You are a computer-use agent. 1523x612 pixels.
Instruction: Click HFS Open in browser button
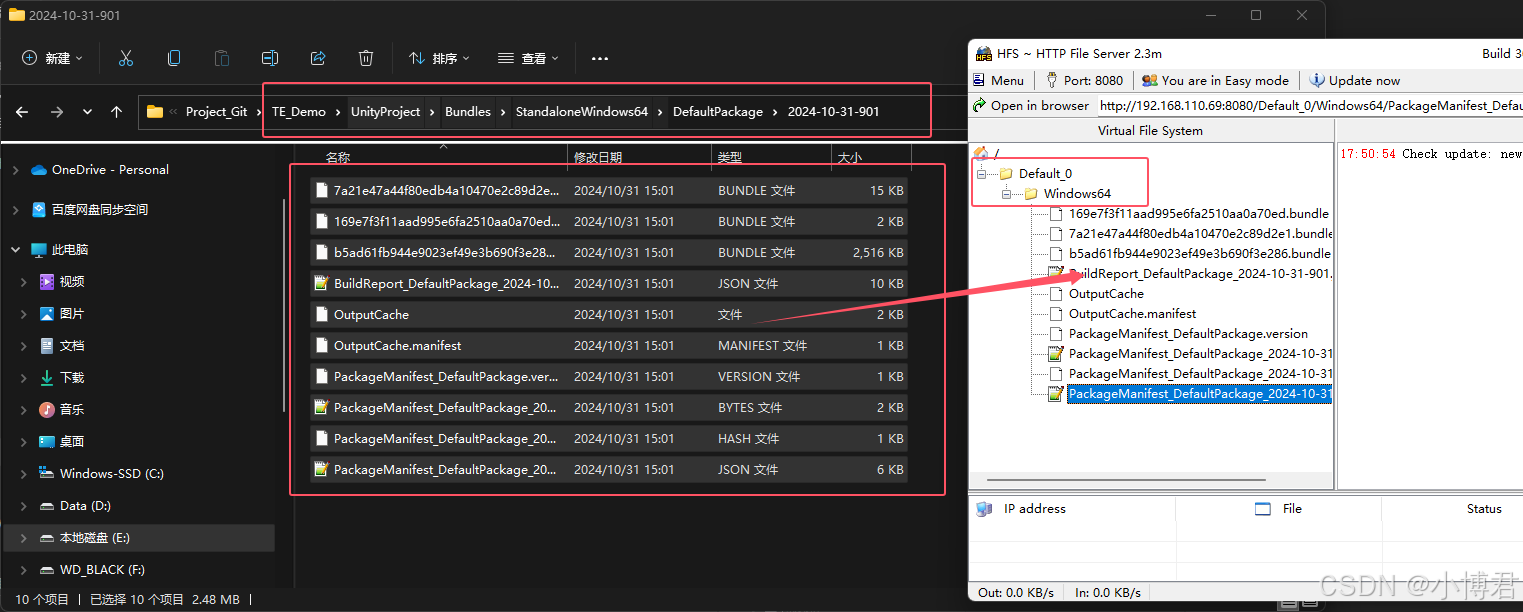1031,105
